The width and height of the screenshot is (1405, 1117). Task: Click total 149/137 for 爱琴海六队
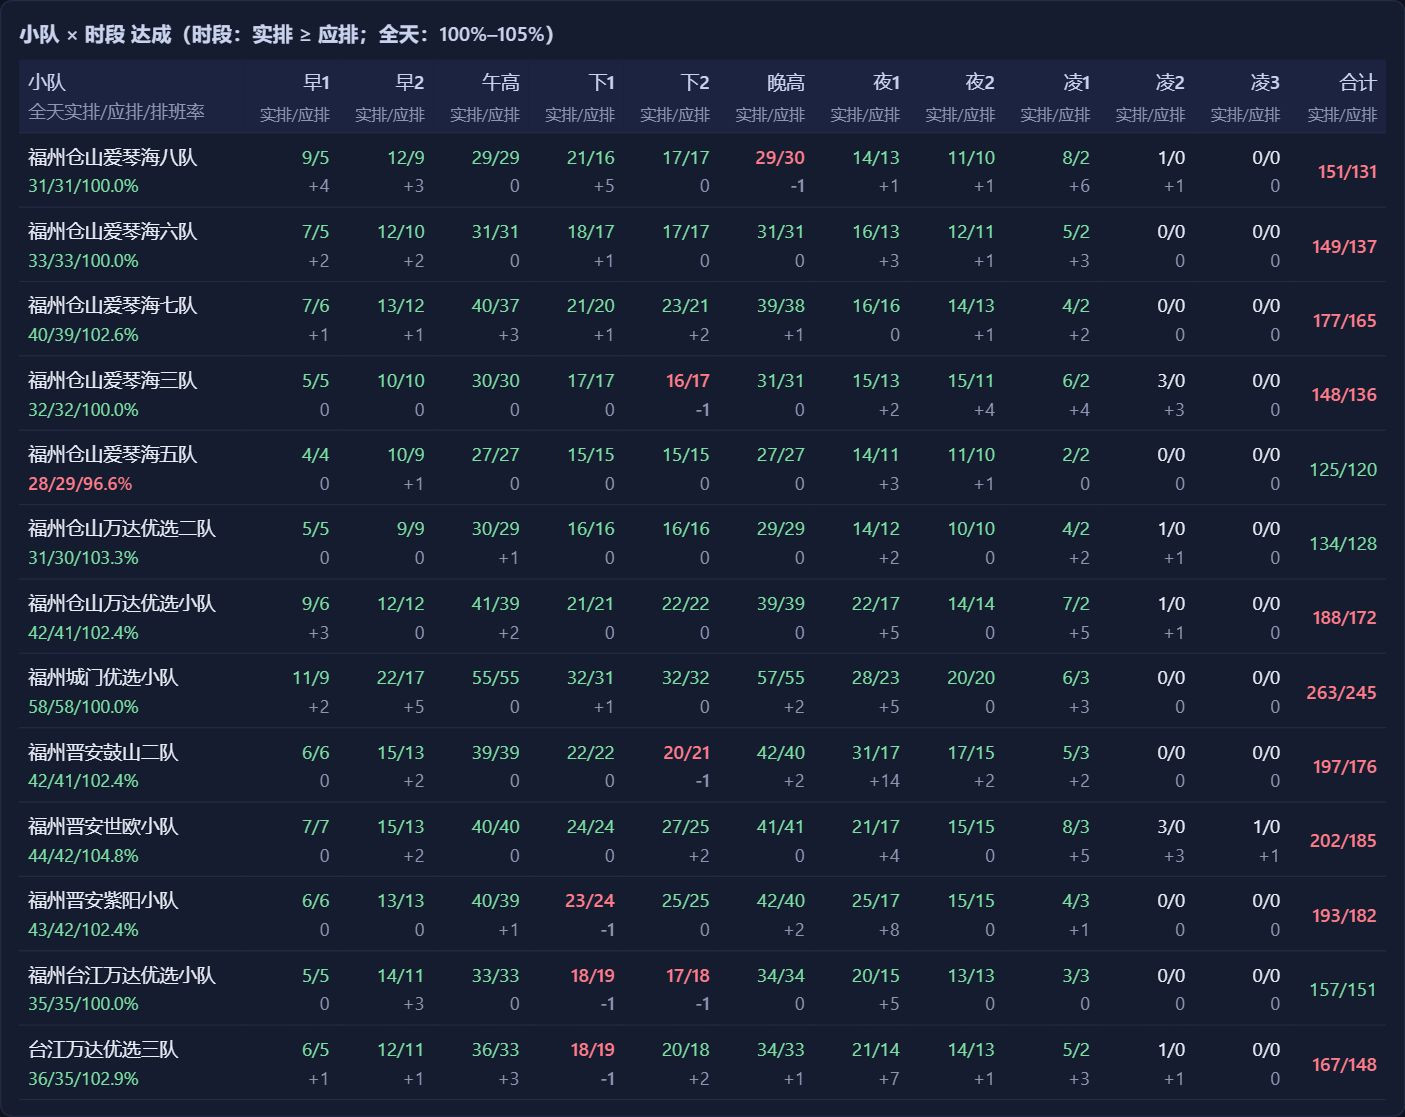click(x=1344, y=246)
